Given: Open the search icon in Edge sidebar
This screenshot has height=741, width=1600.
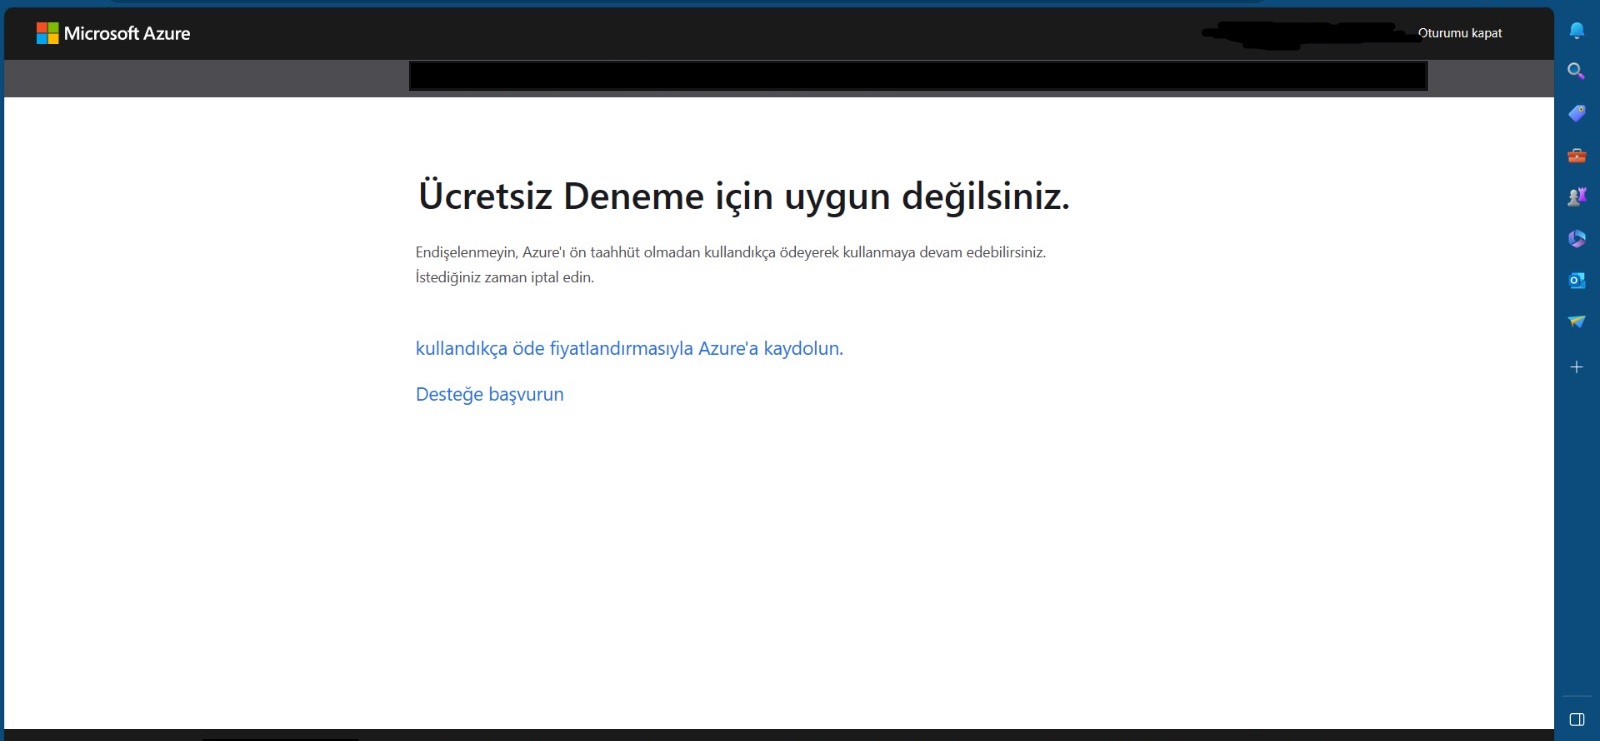Looking at the screenshot, I should coord(1577,72).
